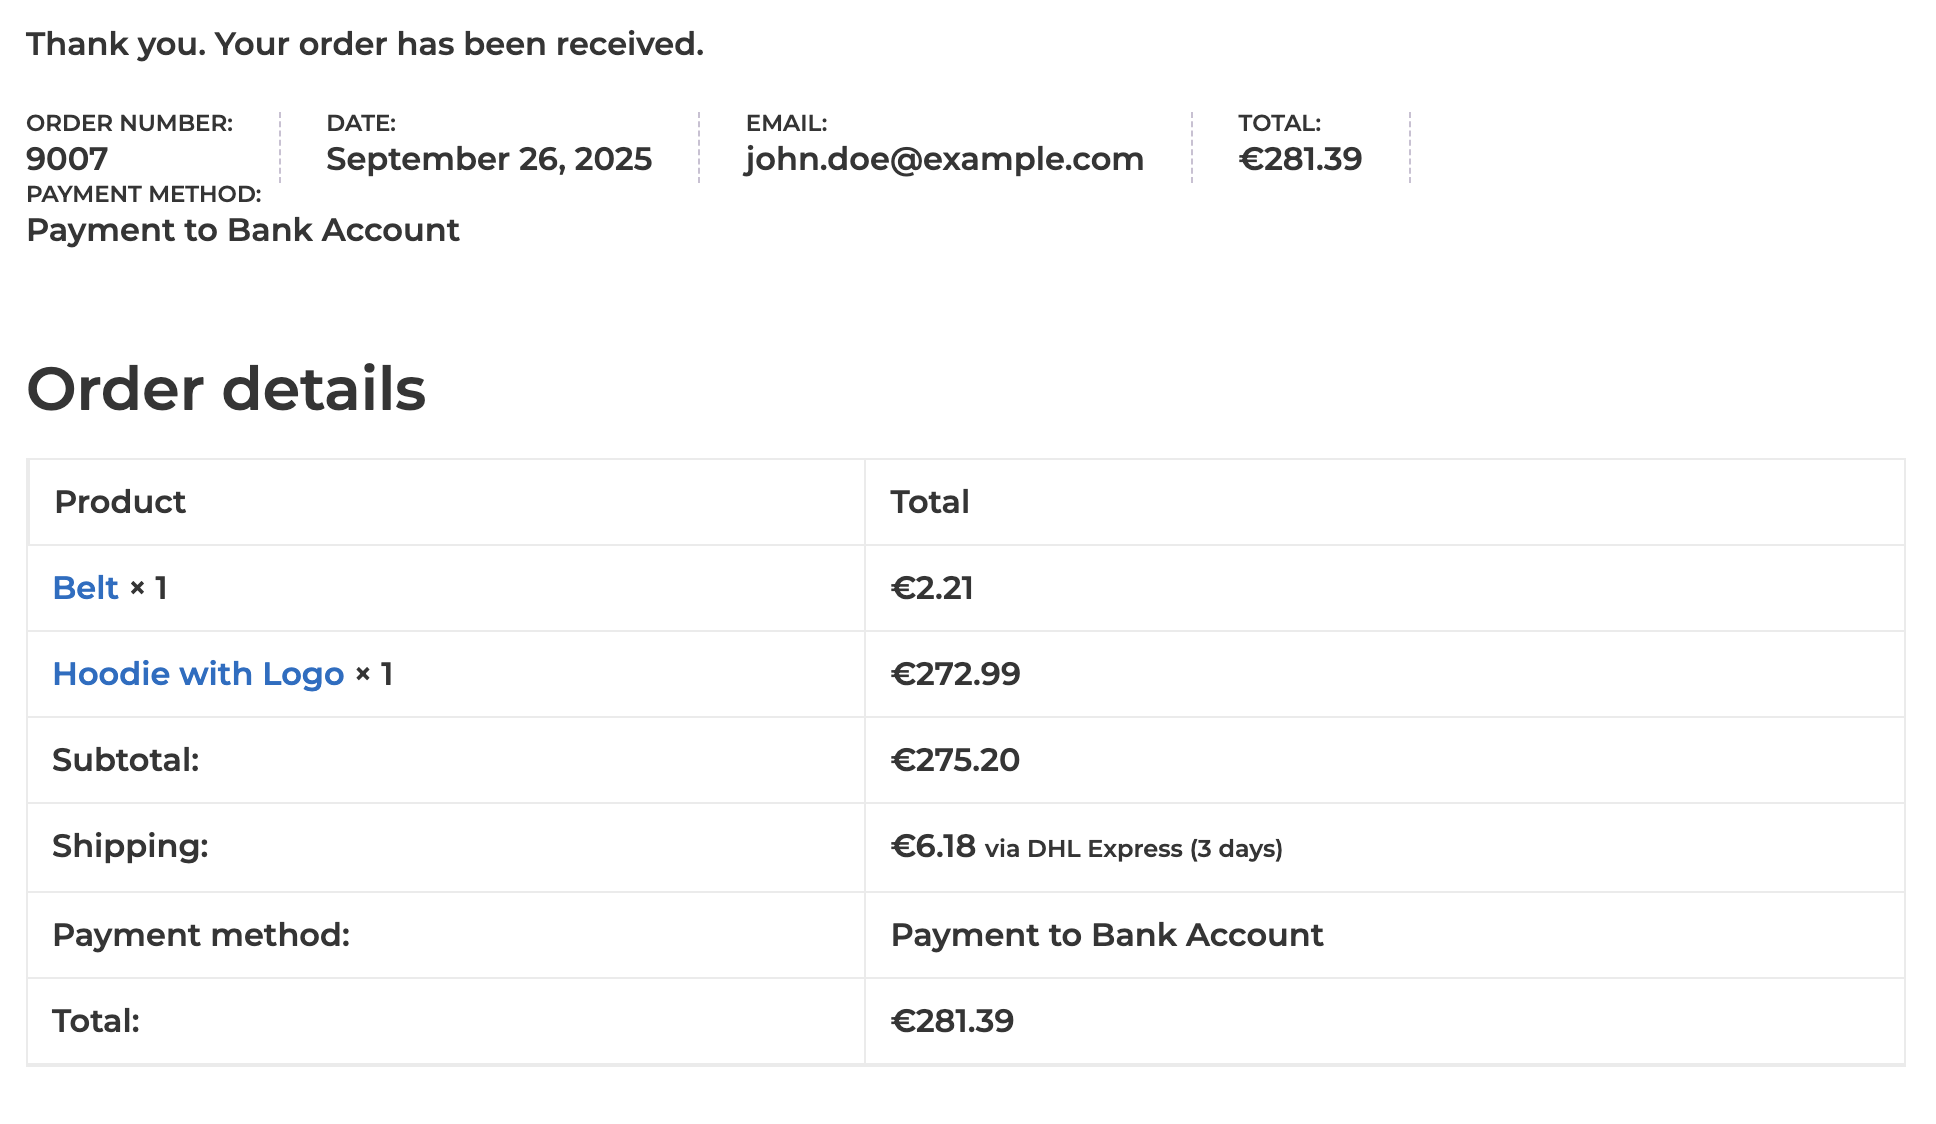Click the date September 26, 2025
Screen dimensions: 1936x1124
tap(489, 159)
